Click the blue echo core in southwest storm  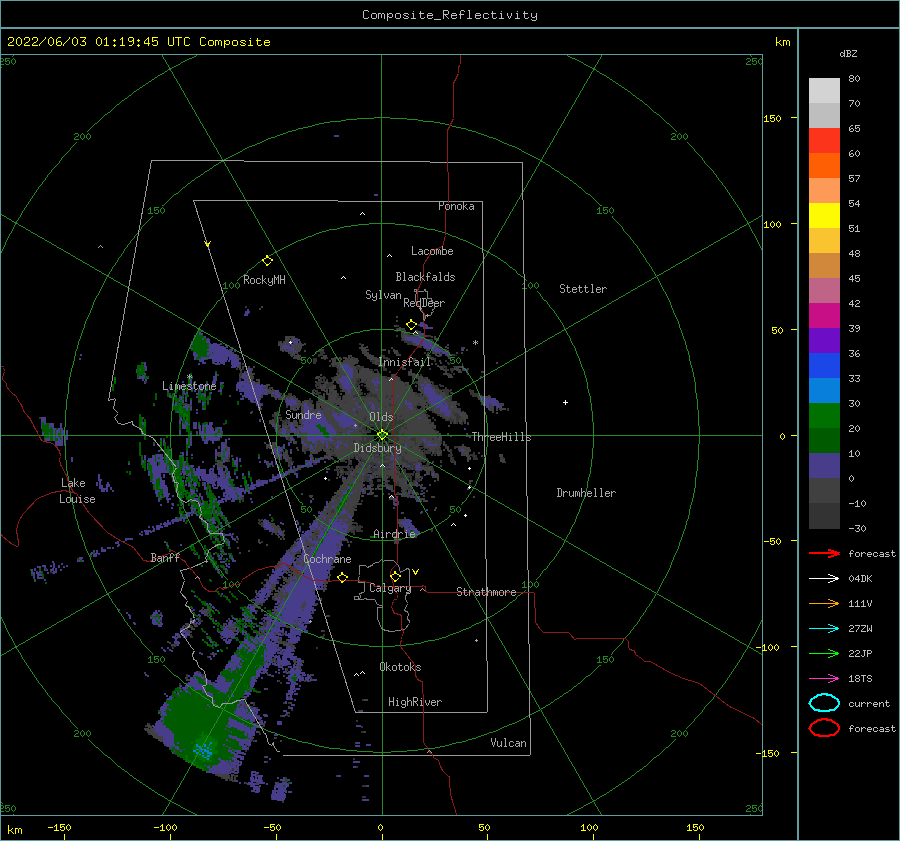203,750
